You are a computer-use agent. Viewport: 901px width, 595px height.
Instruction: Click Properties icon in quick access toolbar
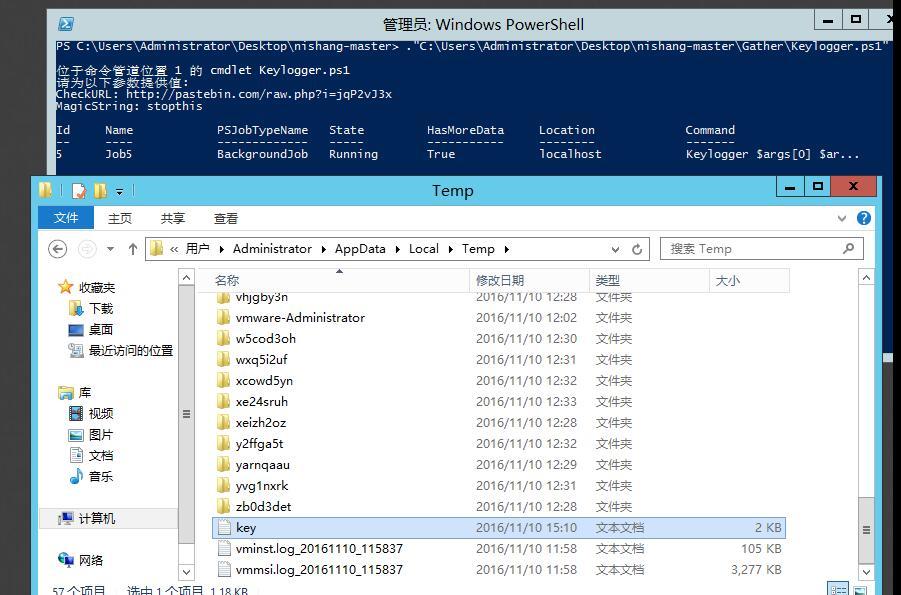(x=78, y=191)
